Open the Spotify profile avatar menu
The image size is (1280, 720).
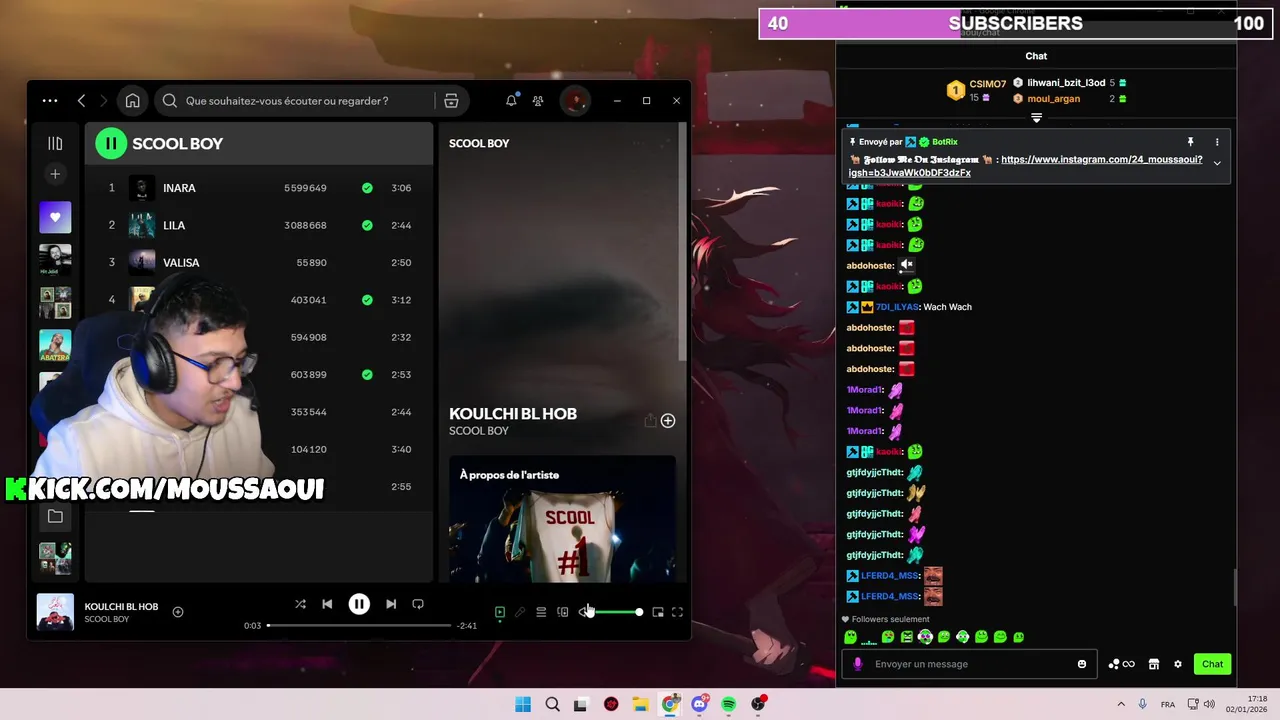(575, 101)
